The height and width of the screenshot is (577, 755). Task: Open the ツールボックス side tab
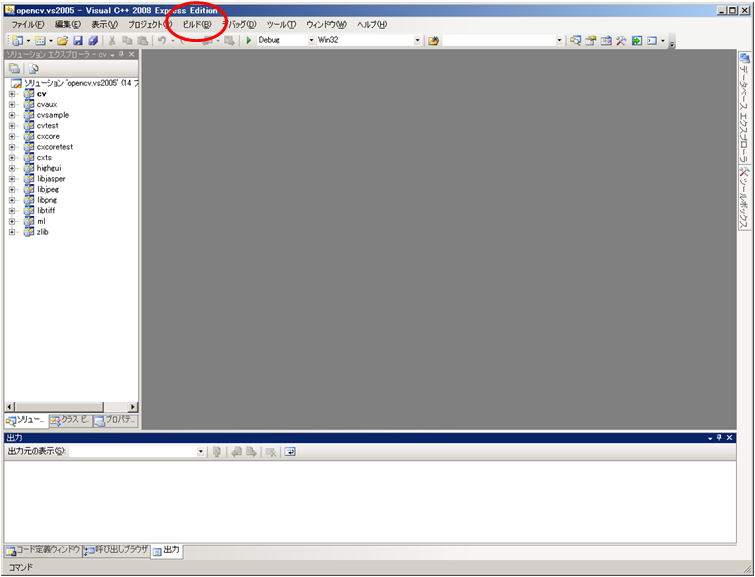pos(745,198)
